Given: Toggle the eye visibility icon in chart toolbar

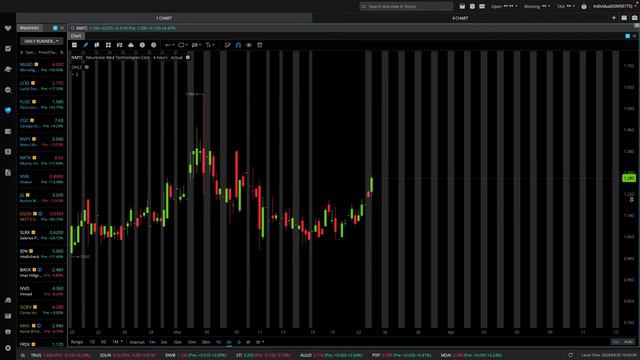Looking at the screenshot, I should 249,45.
